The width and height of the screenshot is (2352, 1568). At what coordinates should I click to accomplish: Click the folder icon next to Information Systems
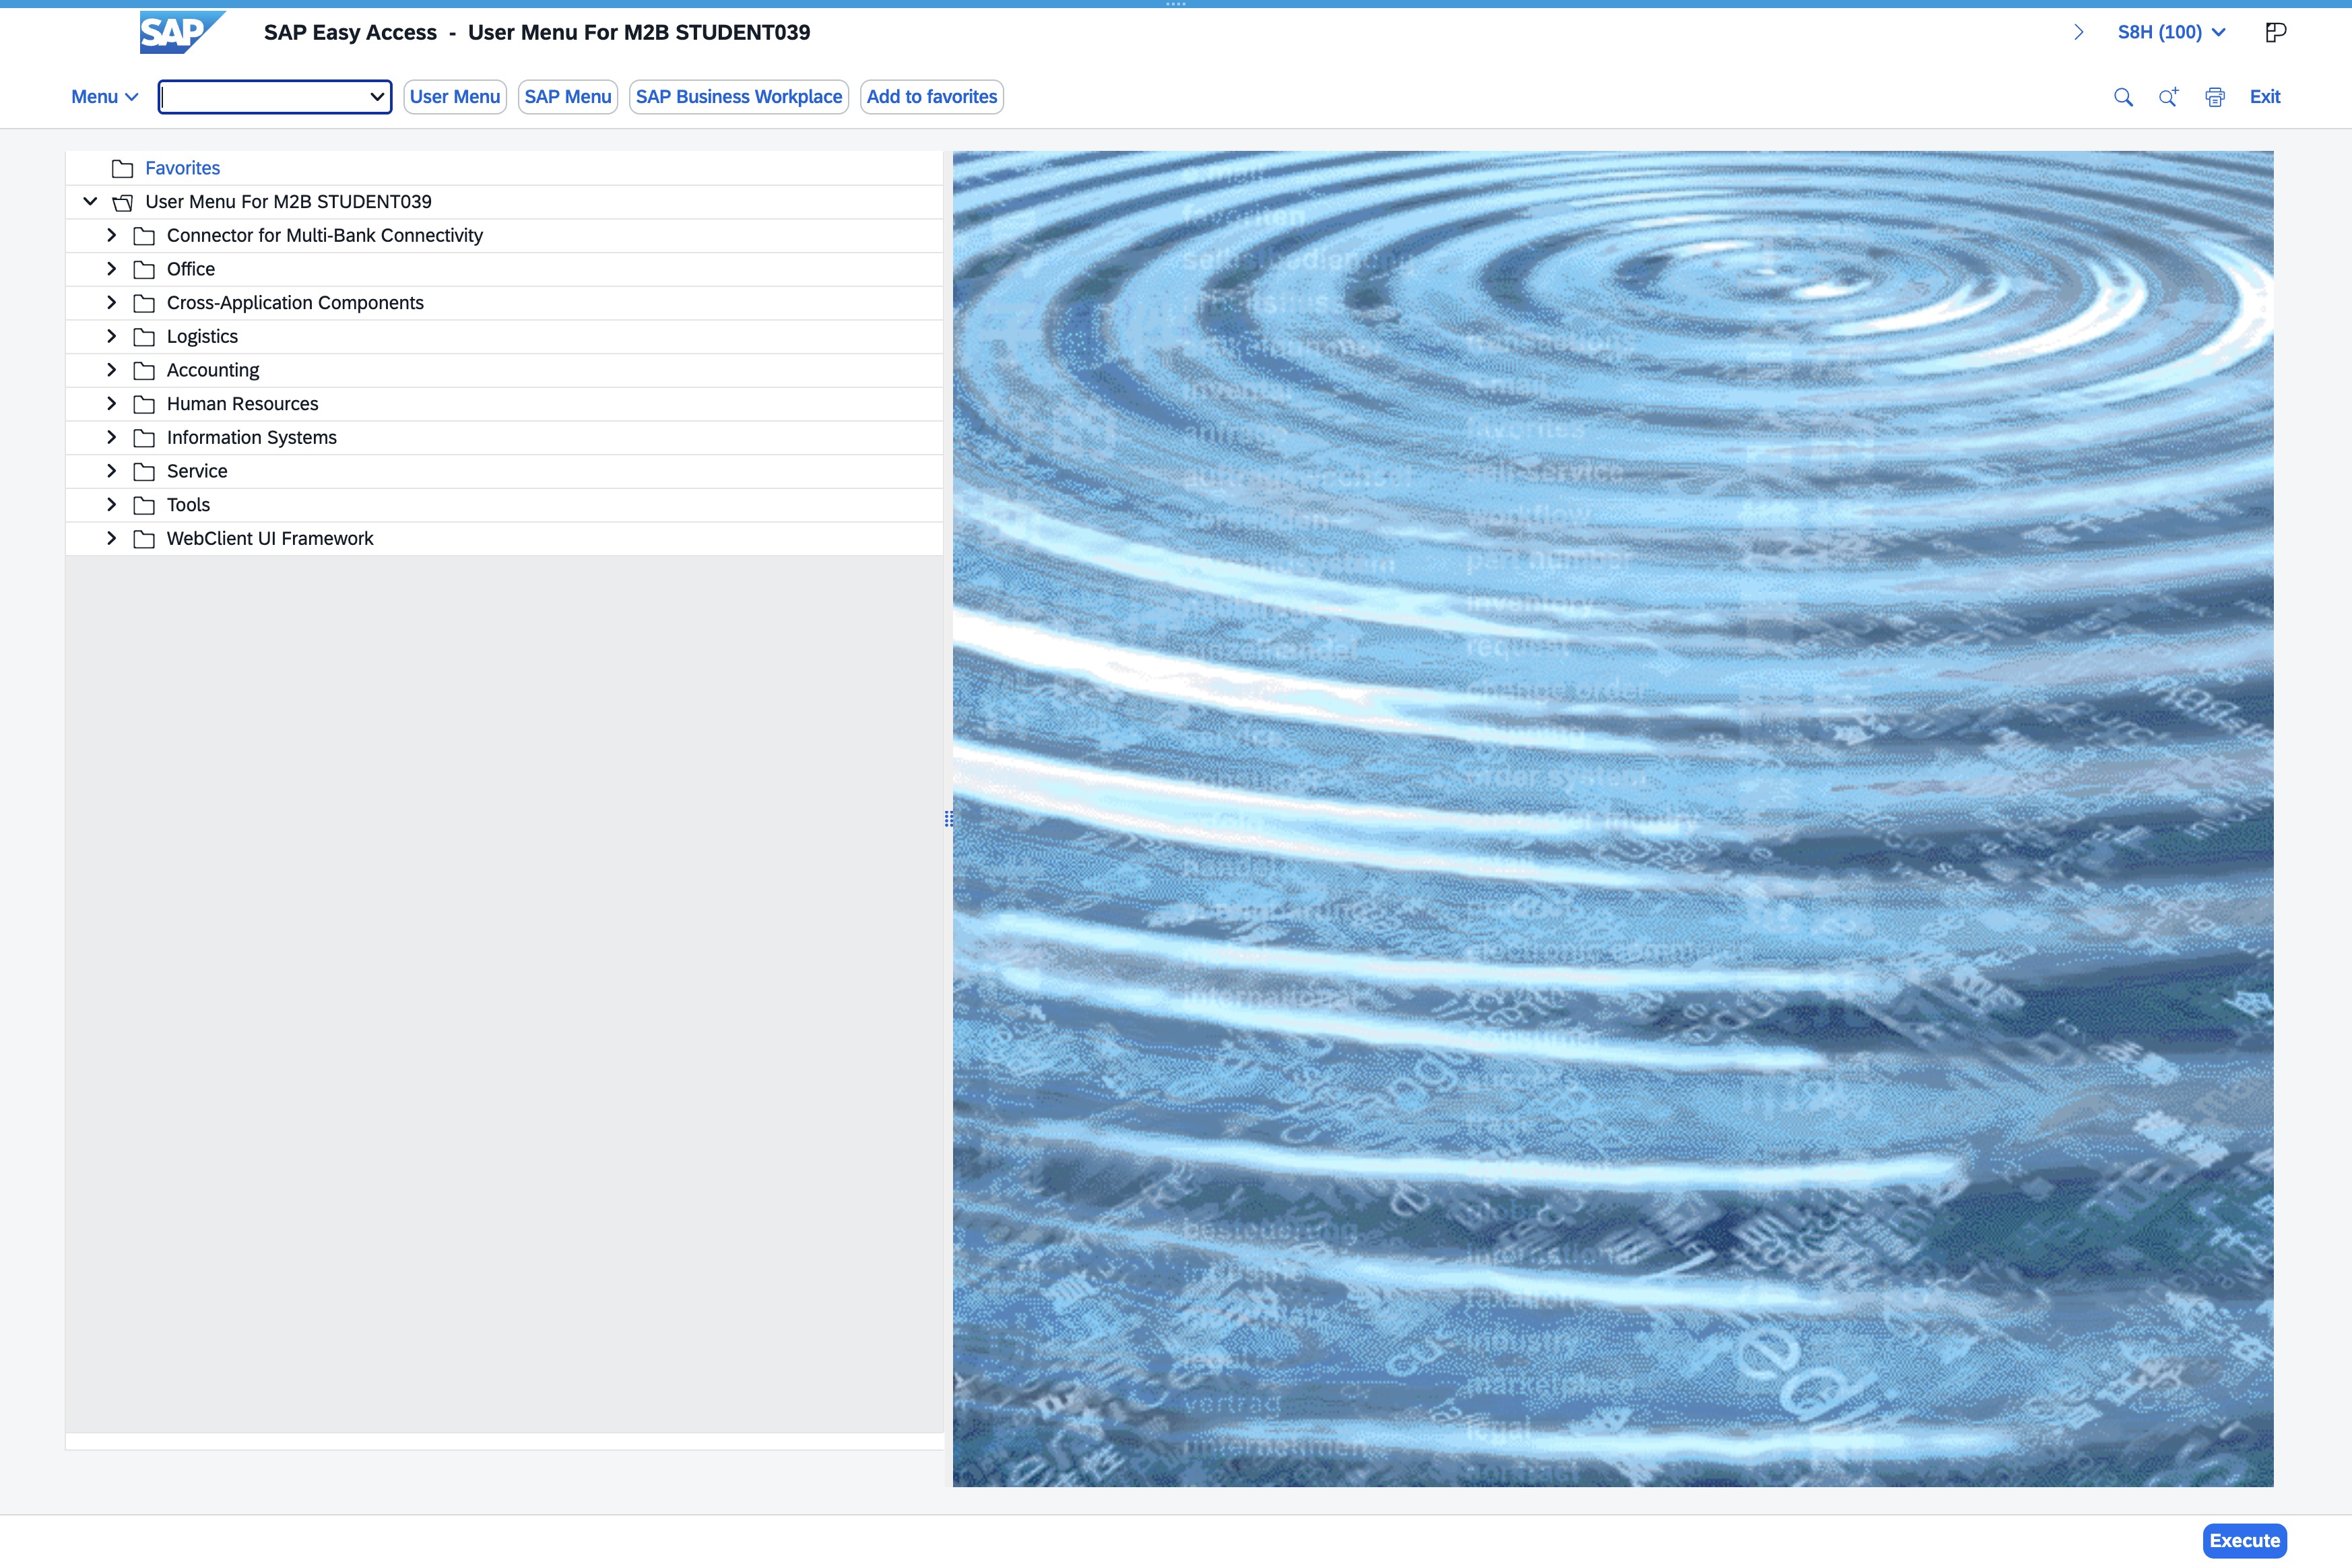tap(144, 437)
